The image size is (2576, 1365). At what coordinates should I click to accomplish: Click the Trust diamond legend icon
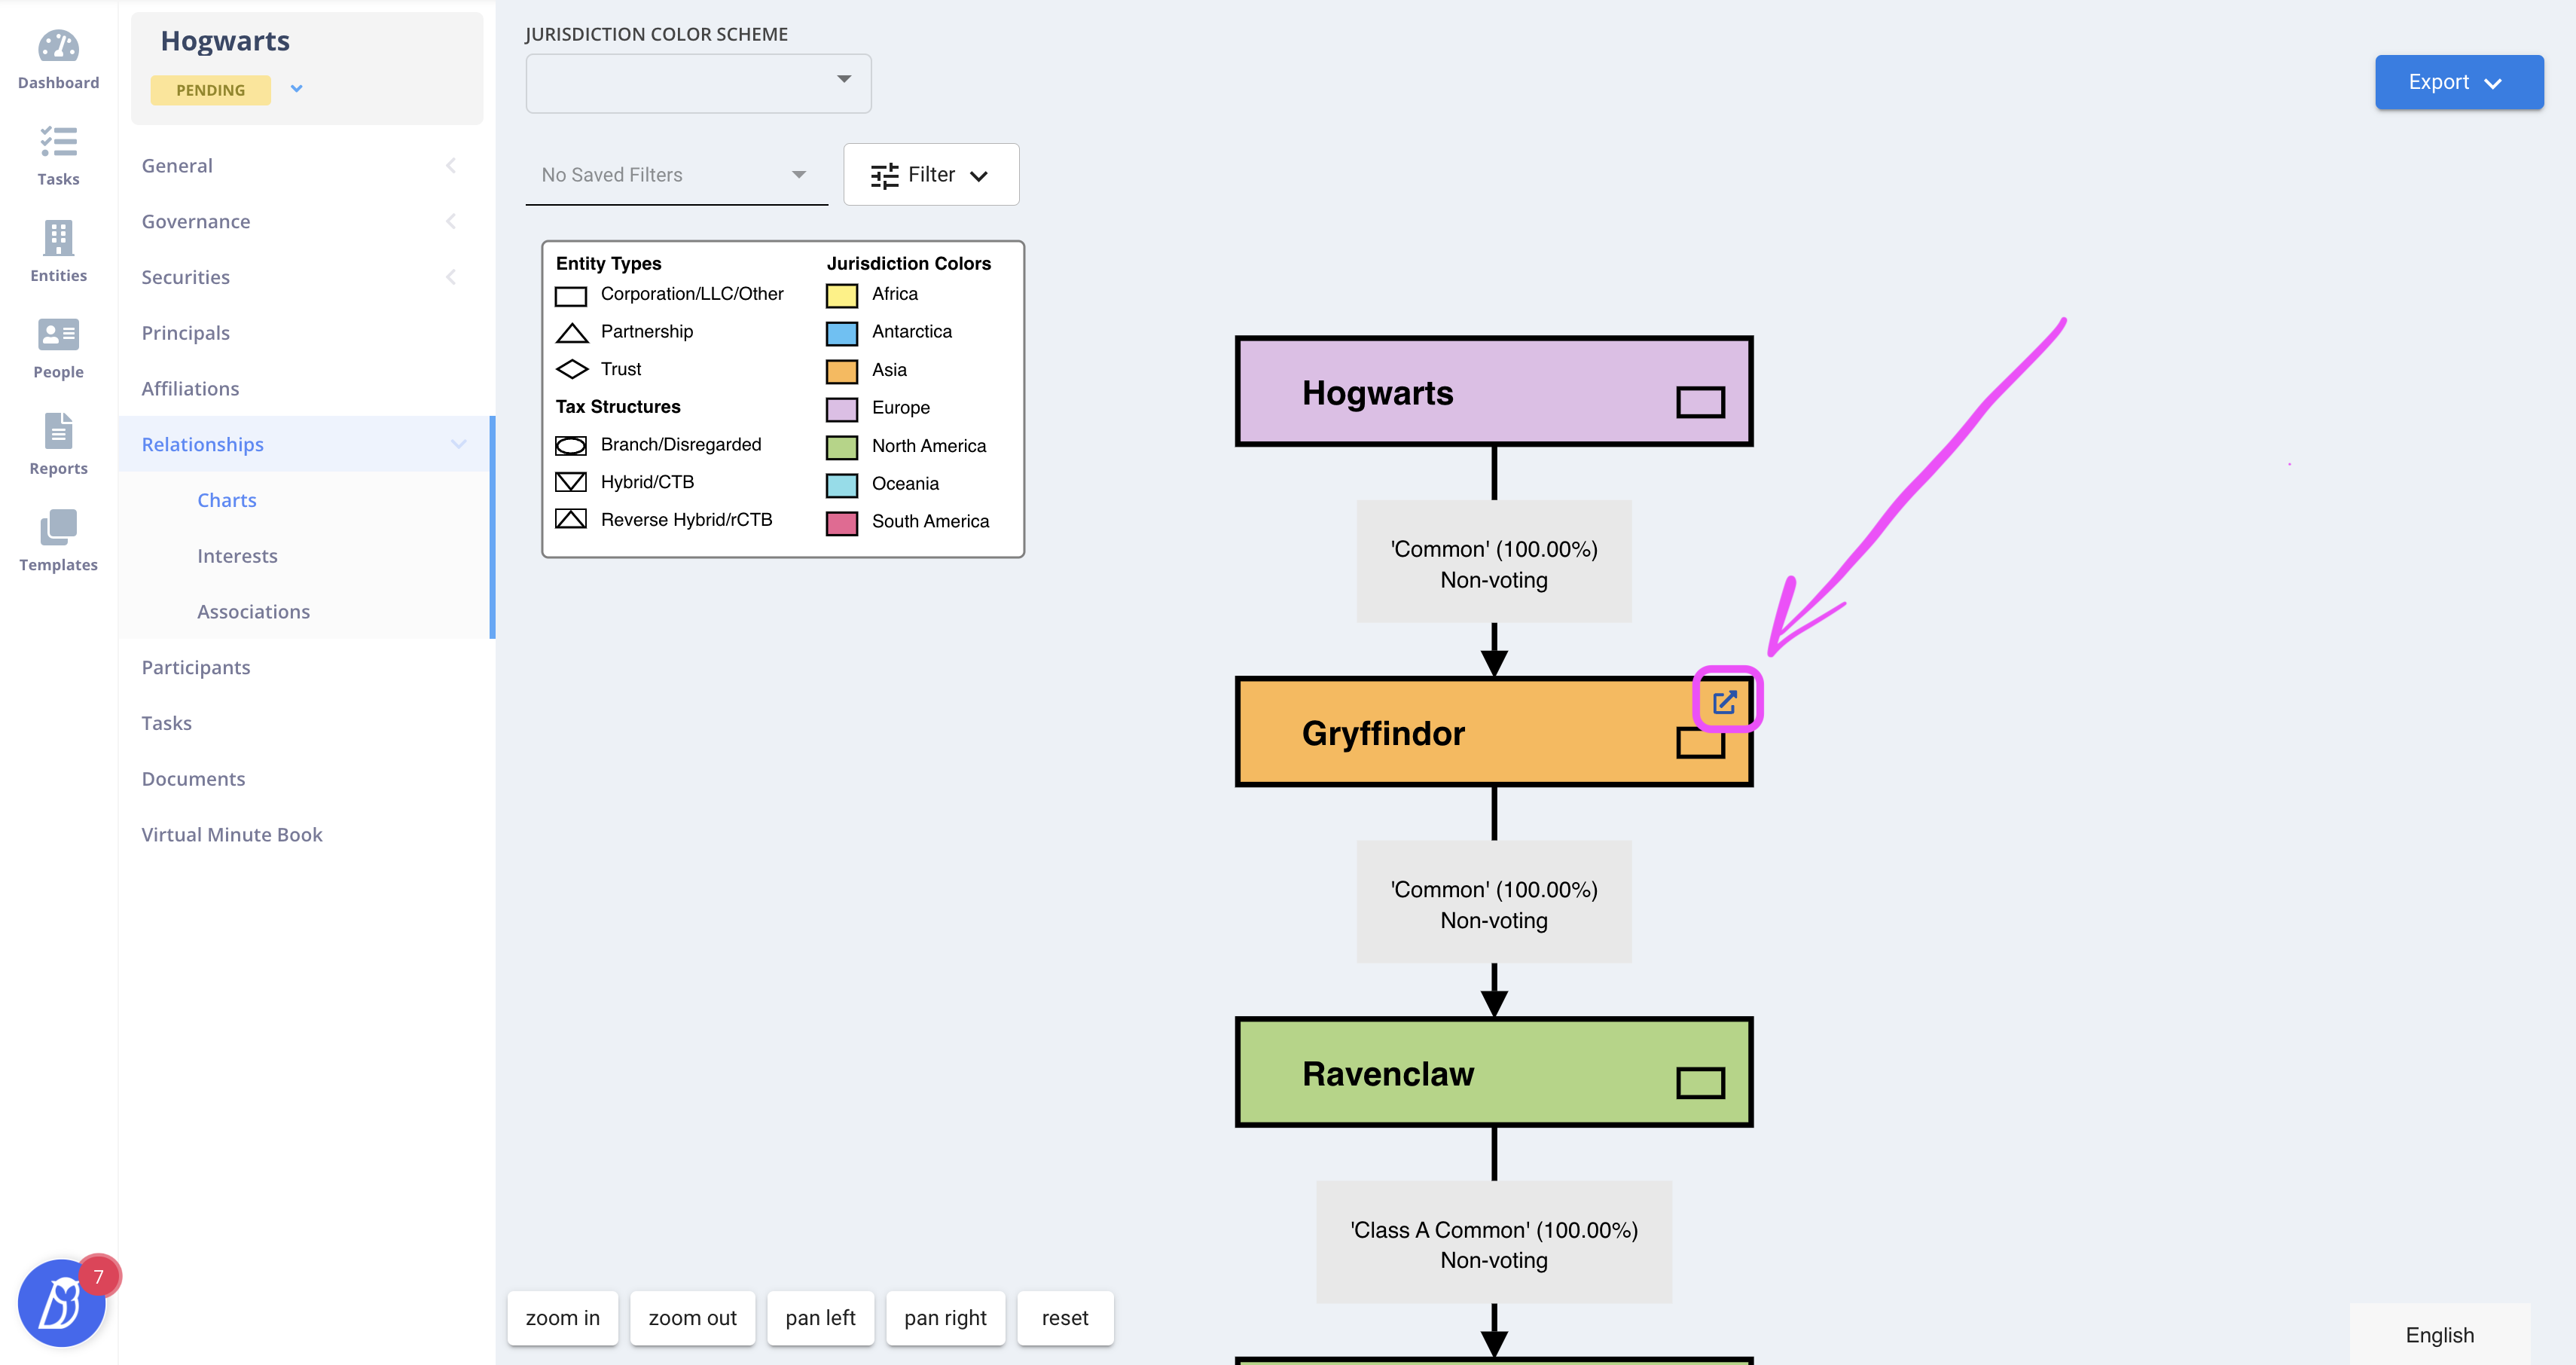(571, 369)
